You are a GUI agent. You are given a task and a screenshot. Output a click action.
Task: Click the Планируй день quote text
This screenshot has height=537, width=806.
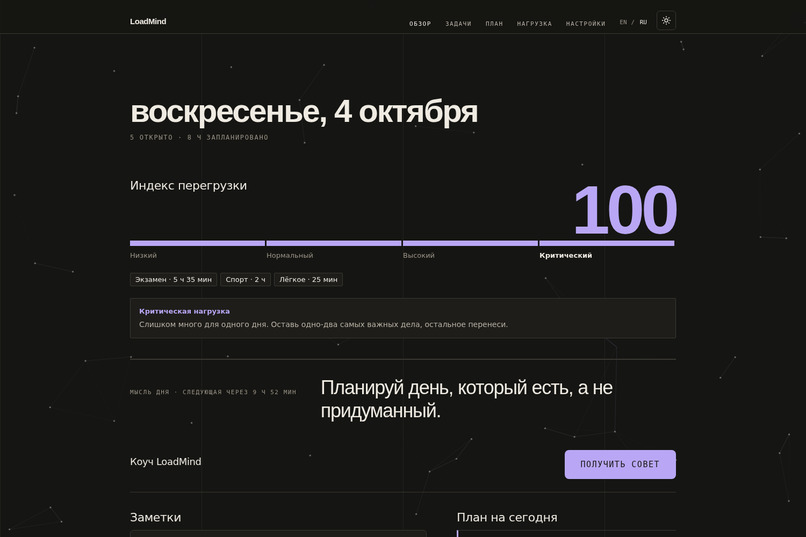click(466, 399)
